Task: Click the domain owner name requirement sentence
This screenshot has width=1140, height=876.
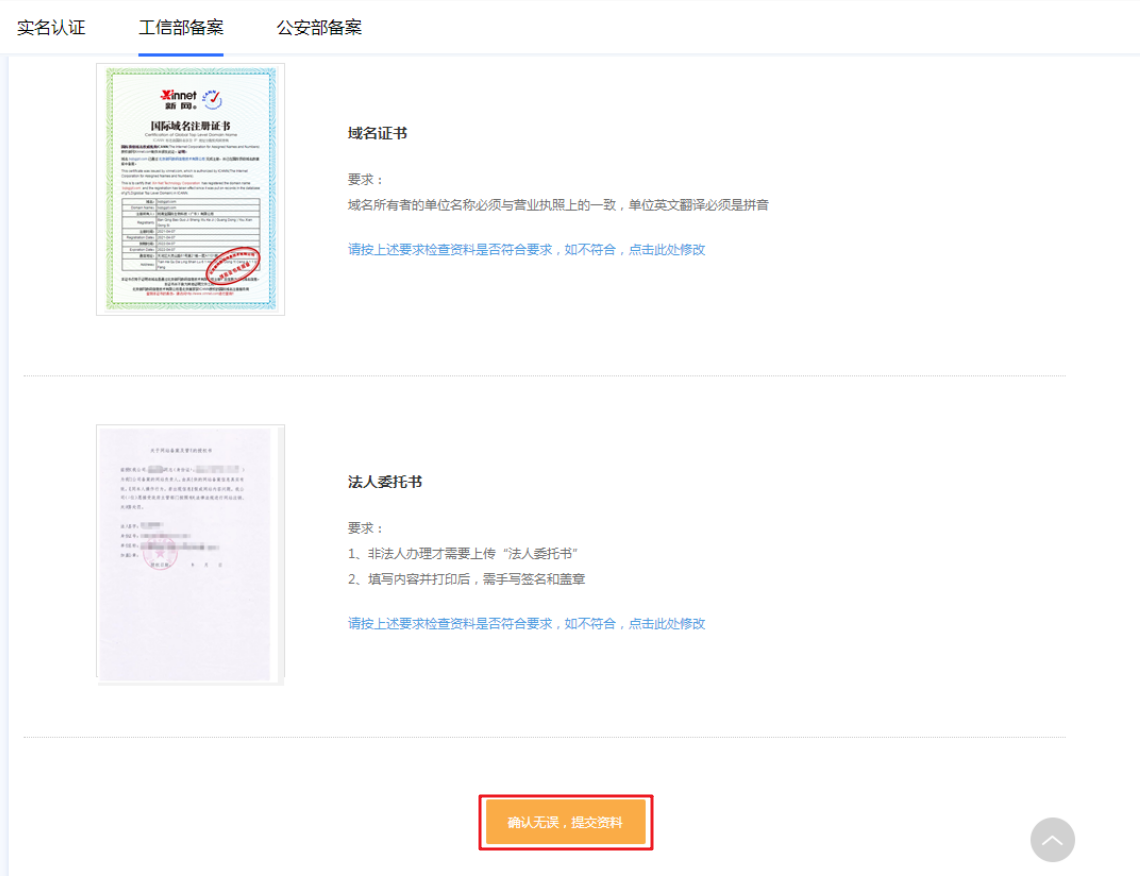Action: [x=558, y=205]
